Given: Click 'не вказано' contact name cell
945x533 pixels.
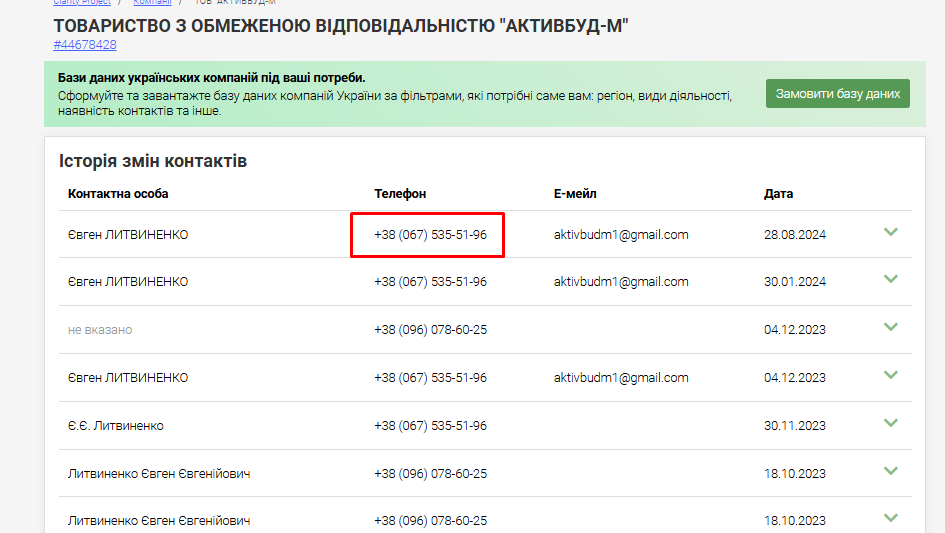Looking at the screenshot, I should pos(100,330).
